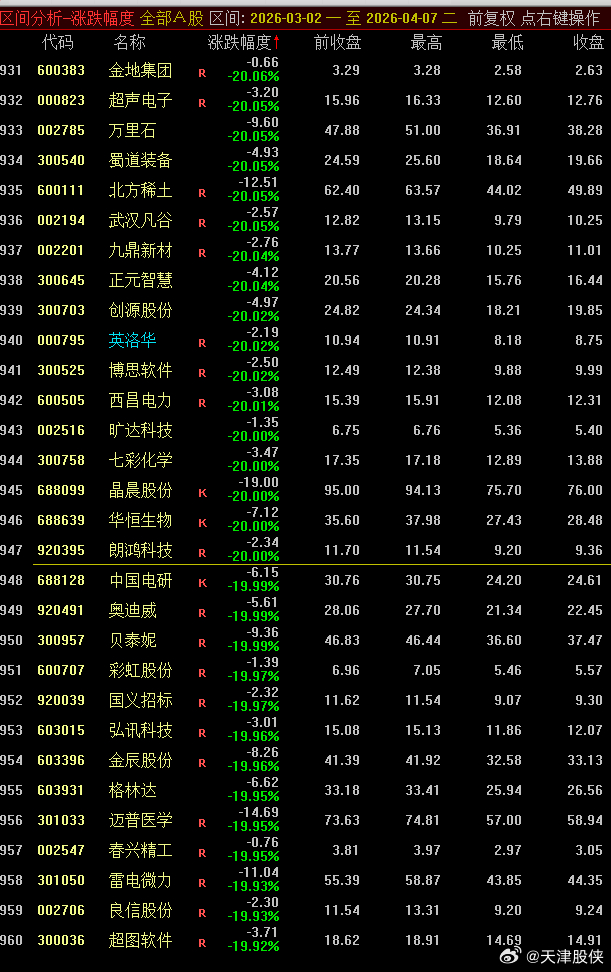The height and width of the screenshot is (972, 611).
Task: Select stock name 七彩化学
Action: (x=141, y=460)
